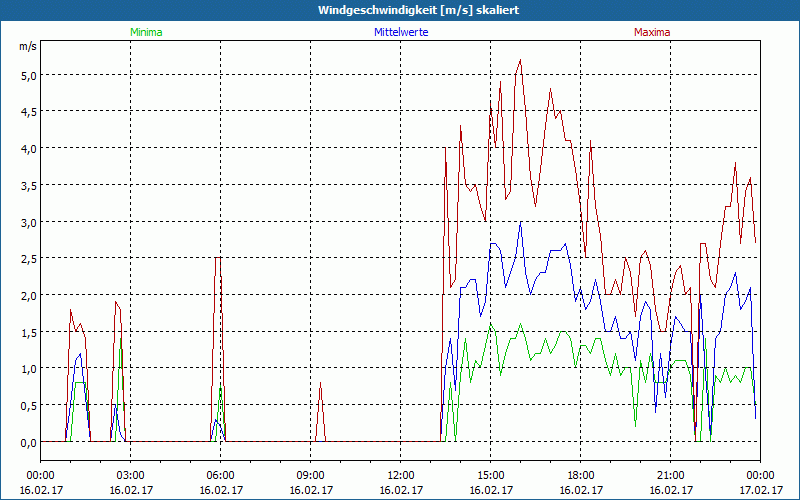Click the 3,5 y-axis value
Screen dimensions: 800x500
tap(28, 186)
